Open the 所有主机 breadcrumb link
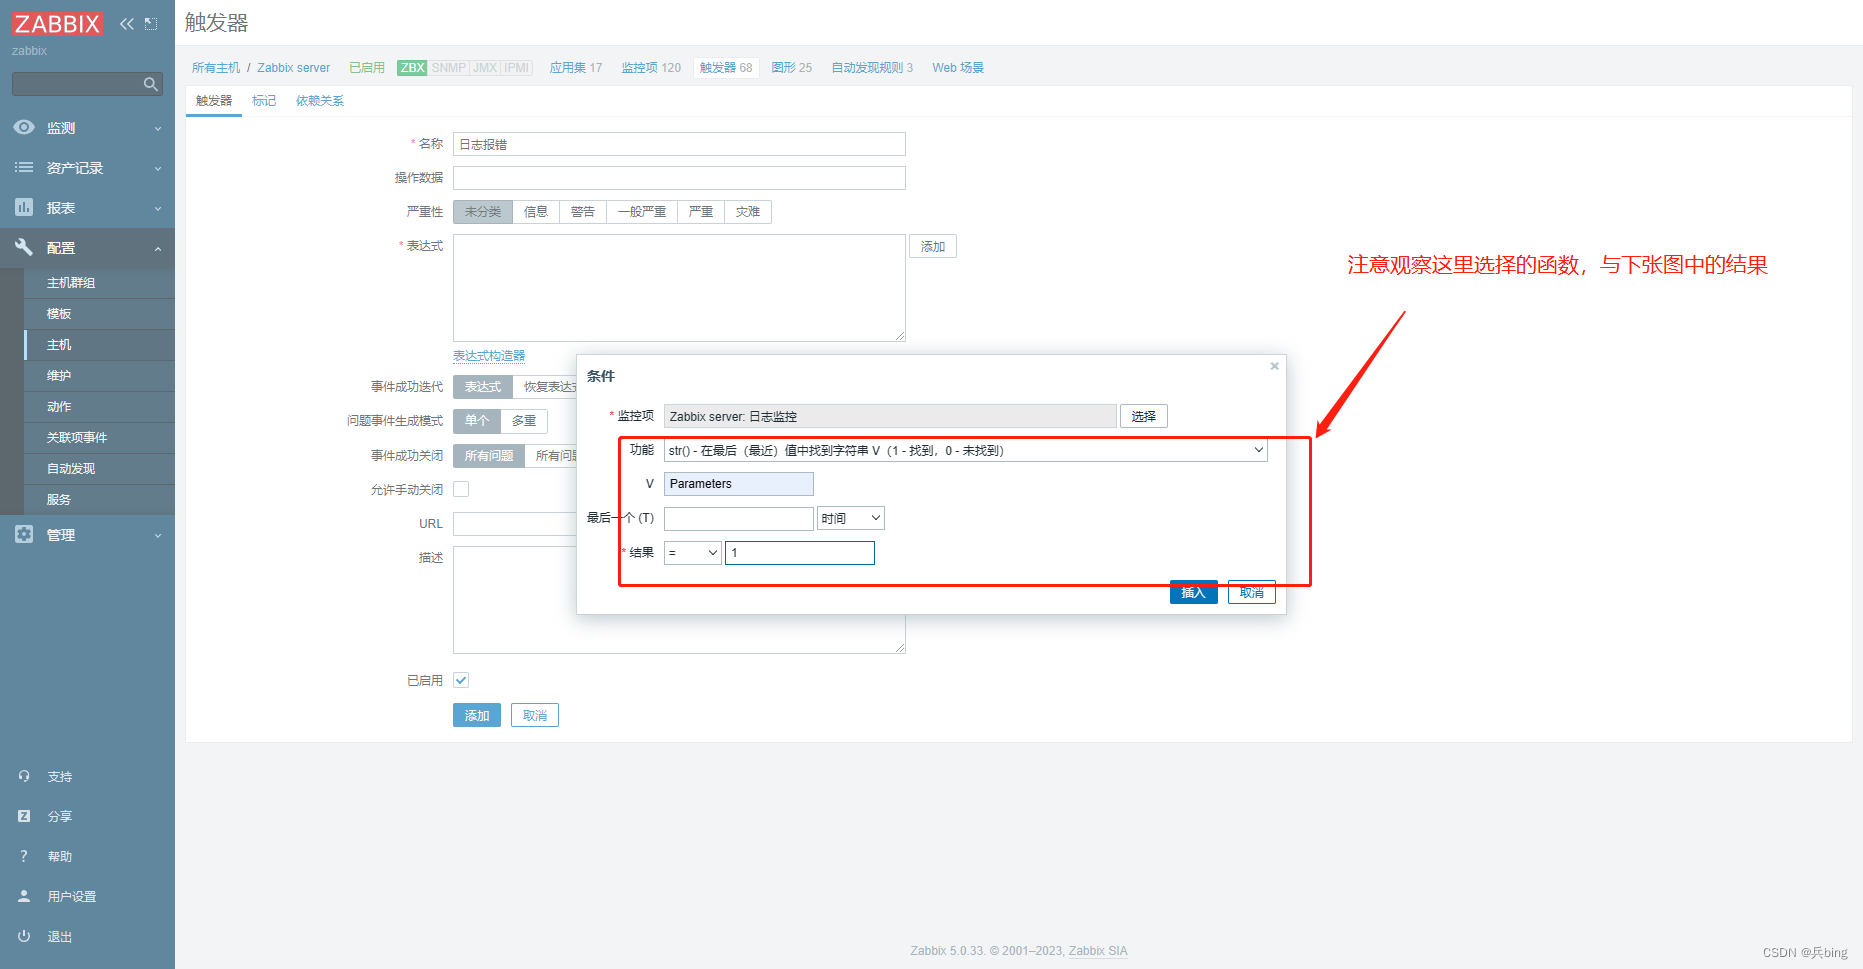The width and height of the screenshot is (1863, 969). 216,68
